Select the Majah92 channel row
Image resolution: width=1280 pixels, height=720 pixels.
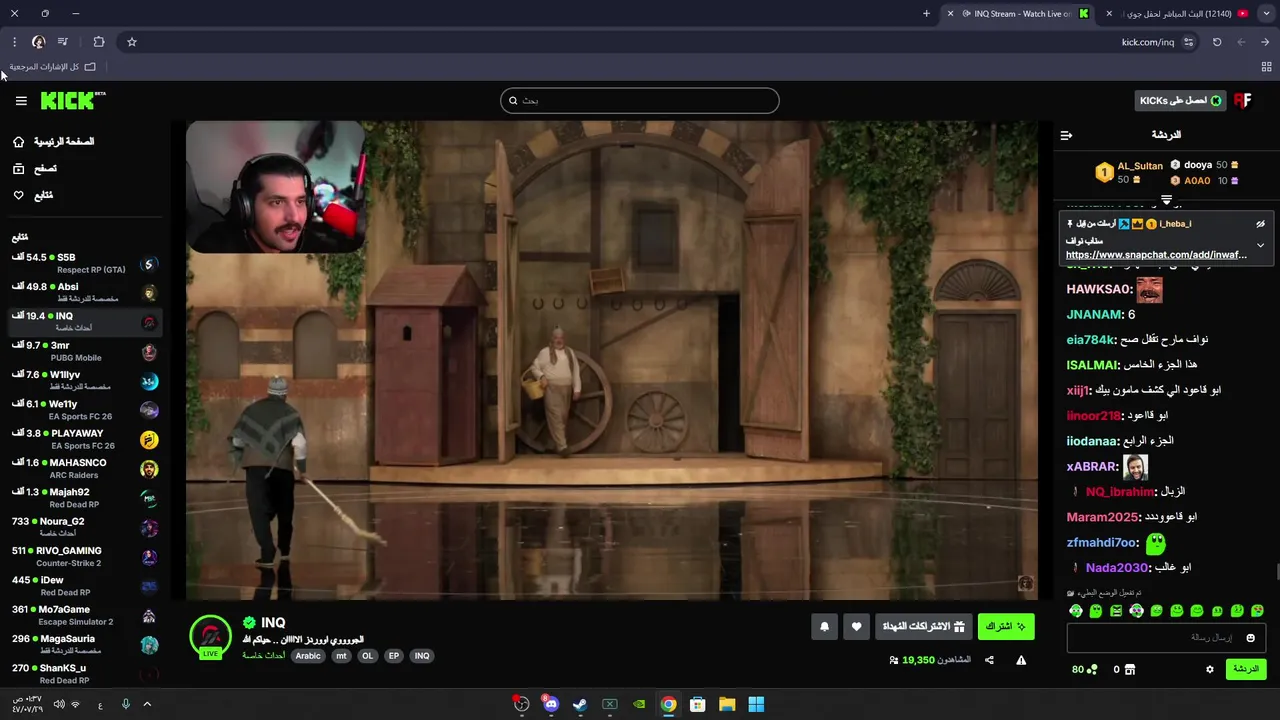point(84,498)
